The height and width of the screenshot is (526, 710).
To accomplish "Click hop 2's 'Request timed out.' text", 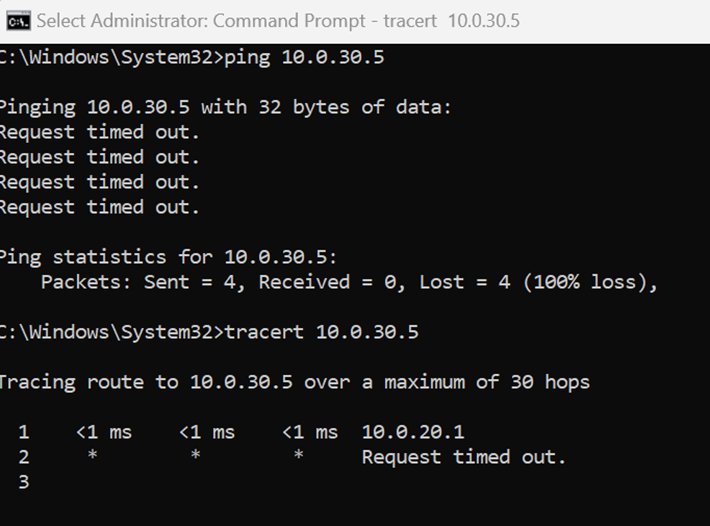I will click(464, 457).
